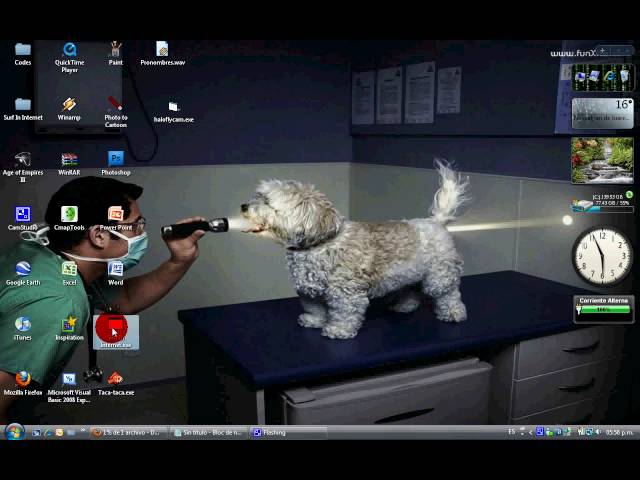Screen dimensions: 640x480
Task: Open the PowerPoint desktop shortcut
Action: (x=116, y=219)
